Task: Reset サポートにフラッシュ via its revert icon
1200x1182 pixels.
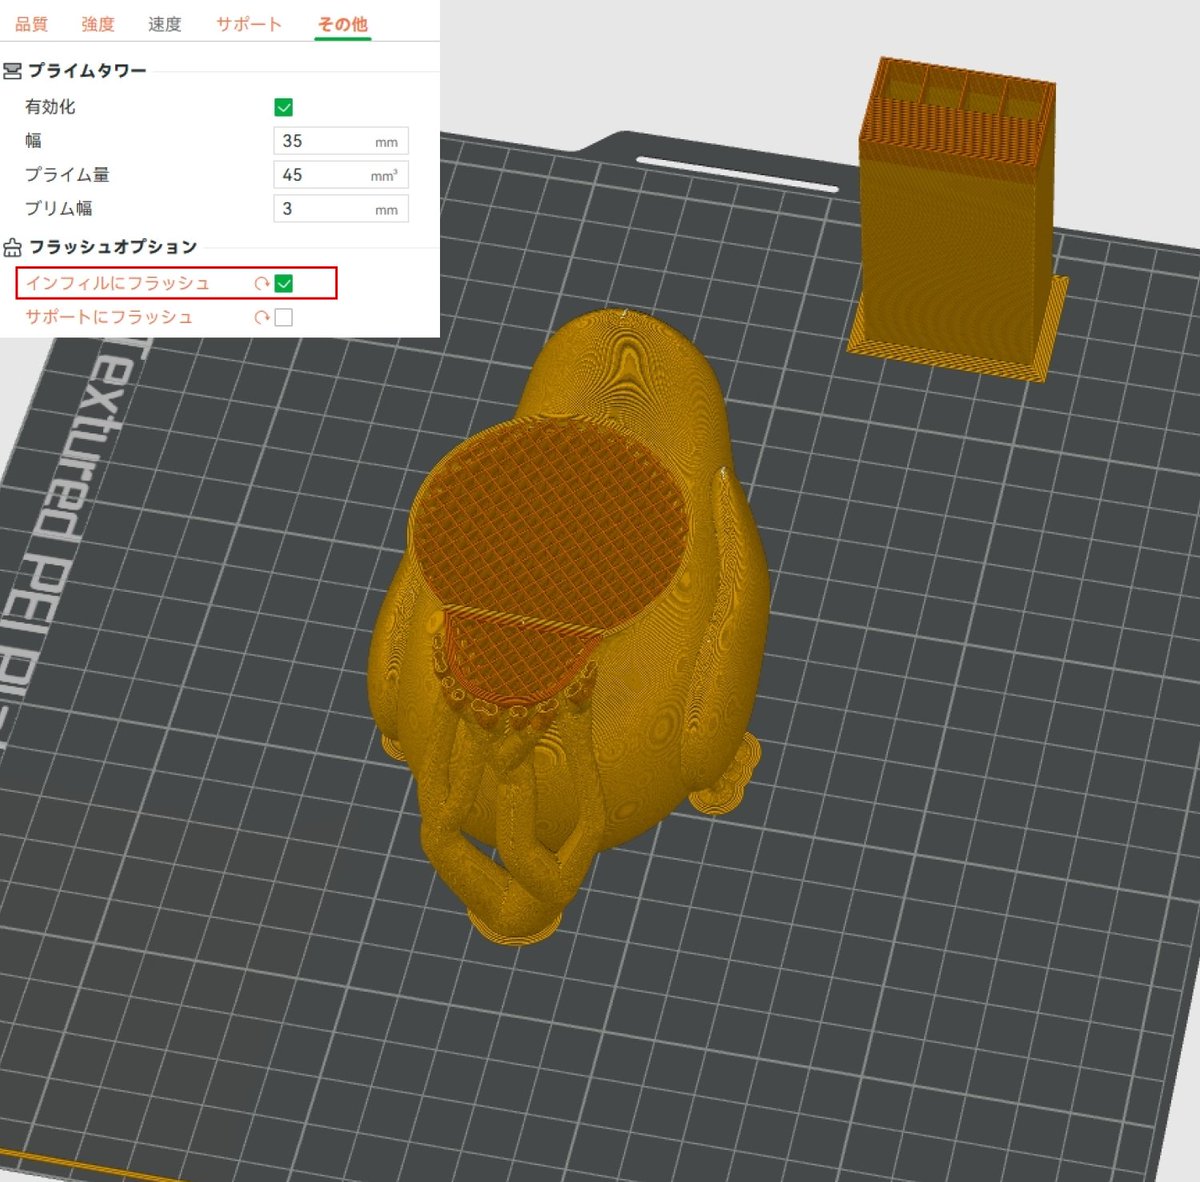Action: pos(262,317)
